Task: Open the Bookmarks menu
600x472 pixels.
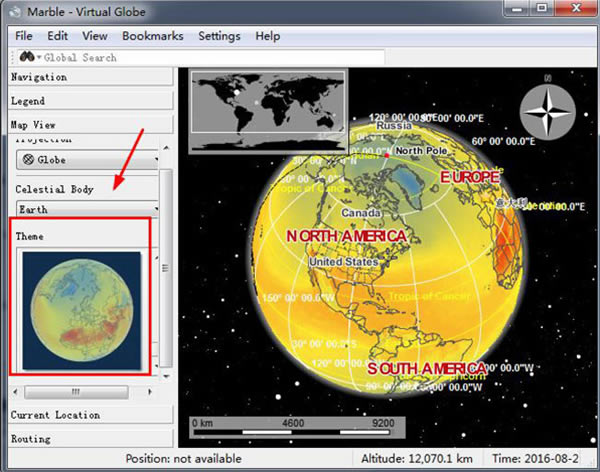Action: click(x=152, y=36)
